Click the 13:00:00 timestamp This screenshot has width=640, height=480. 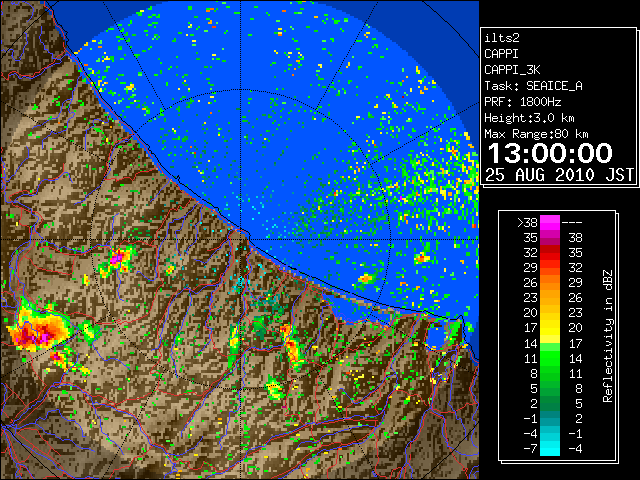point(550,153)
